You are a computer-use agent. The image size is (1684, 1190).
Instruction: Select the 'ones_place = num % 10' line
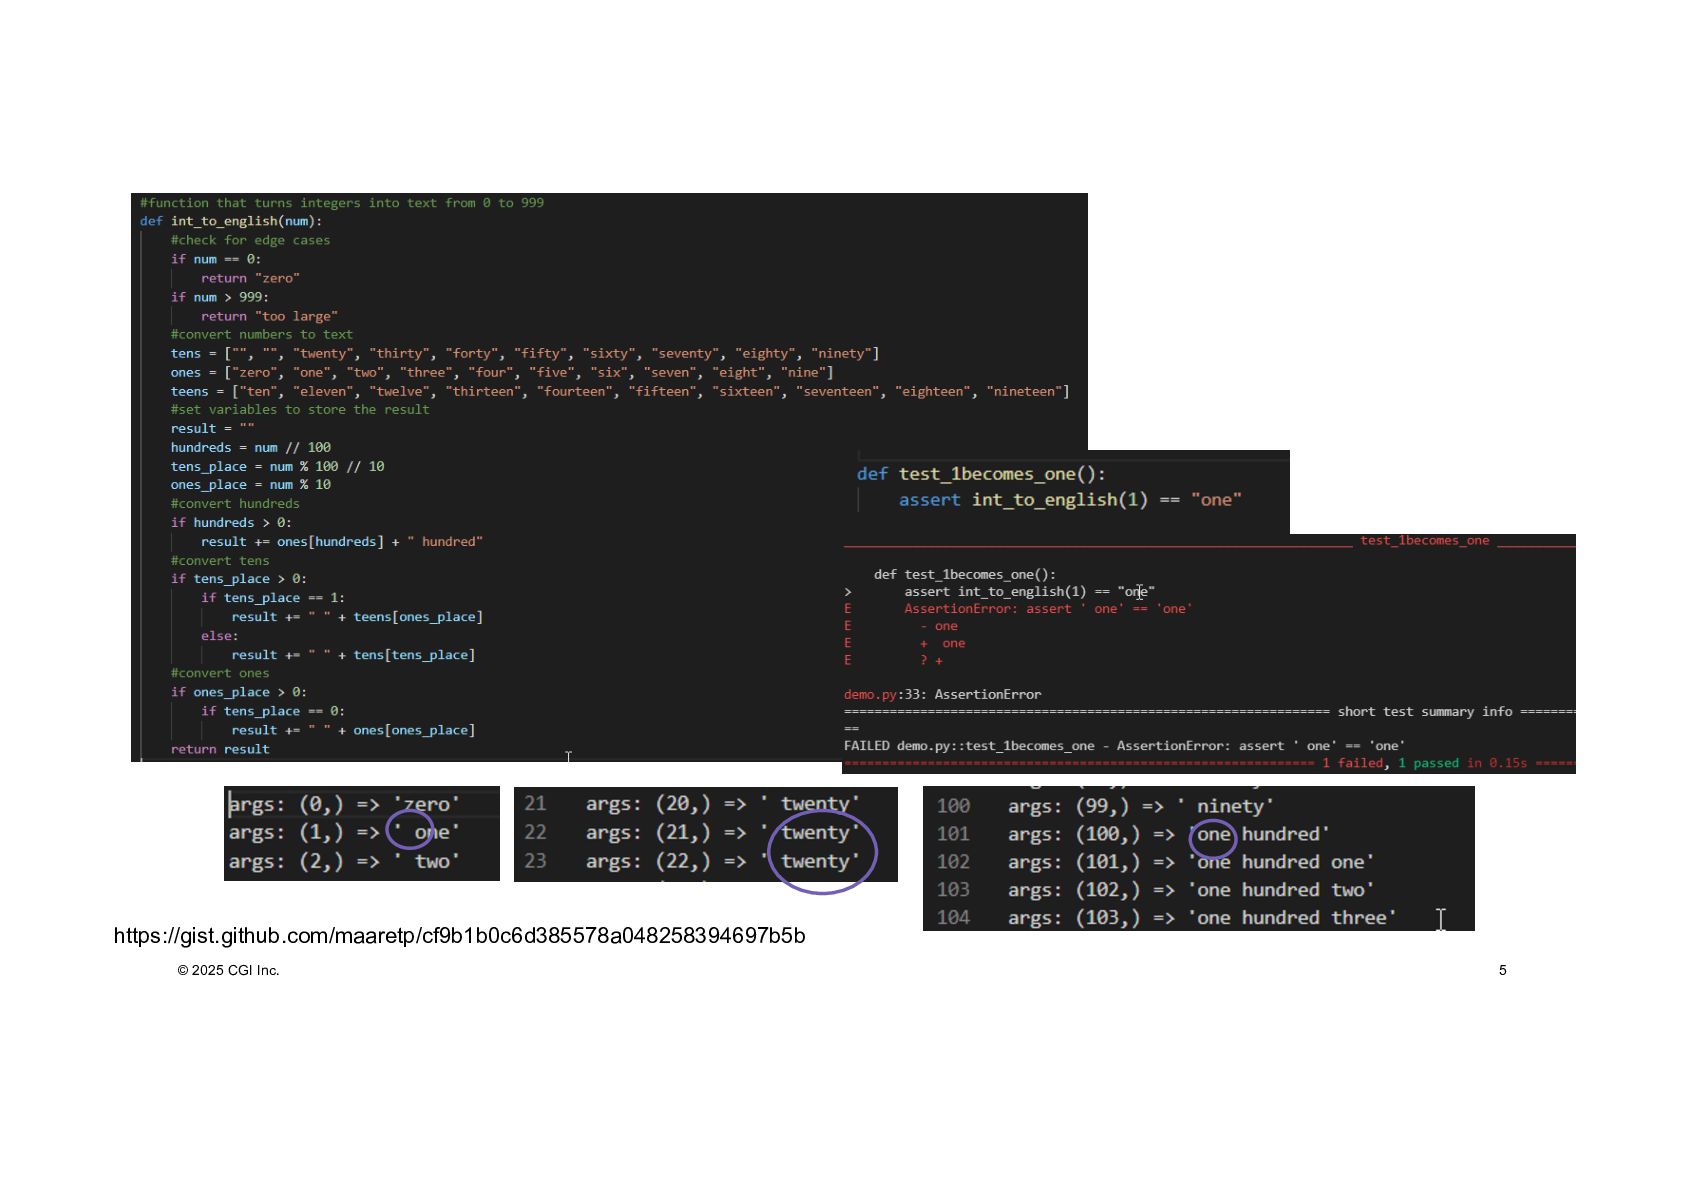coord(250,485)
